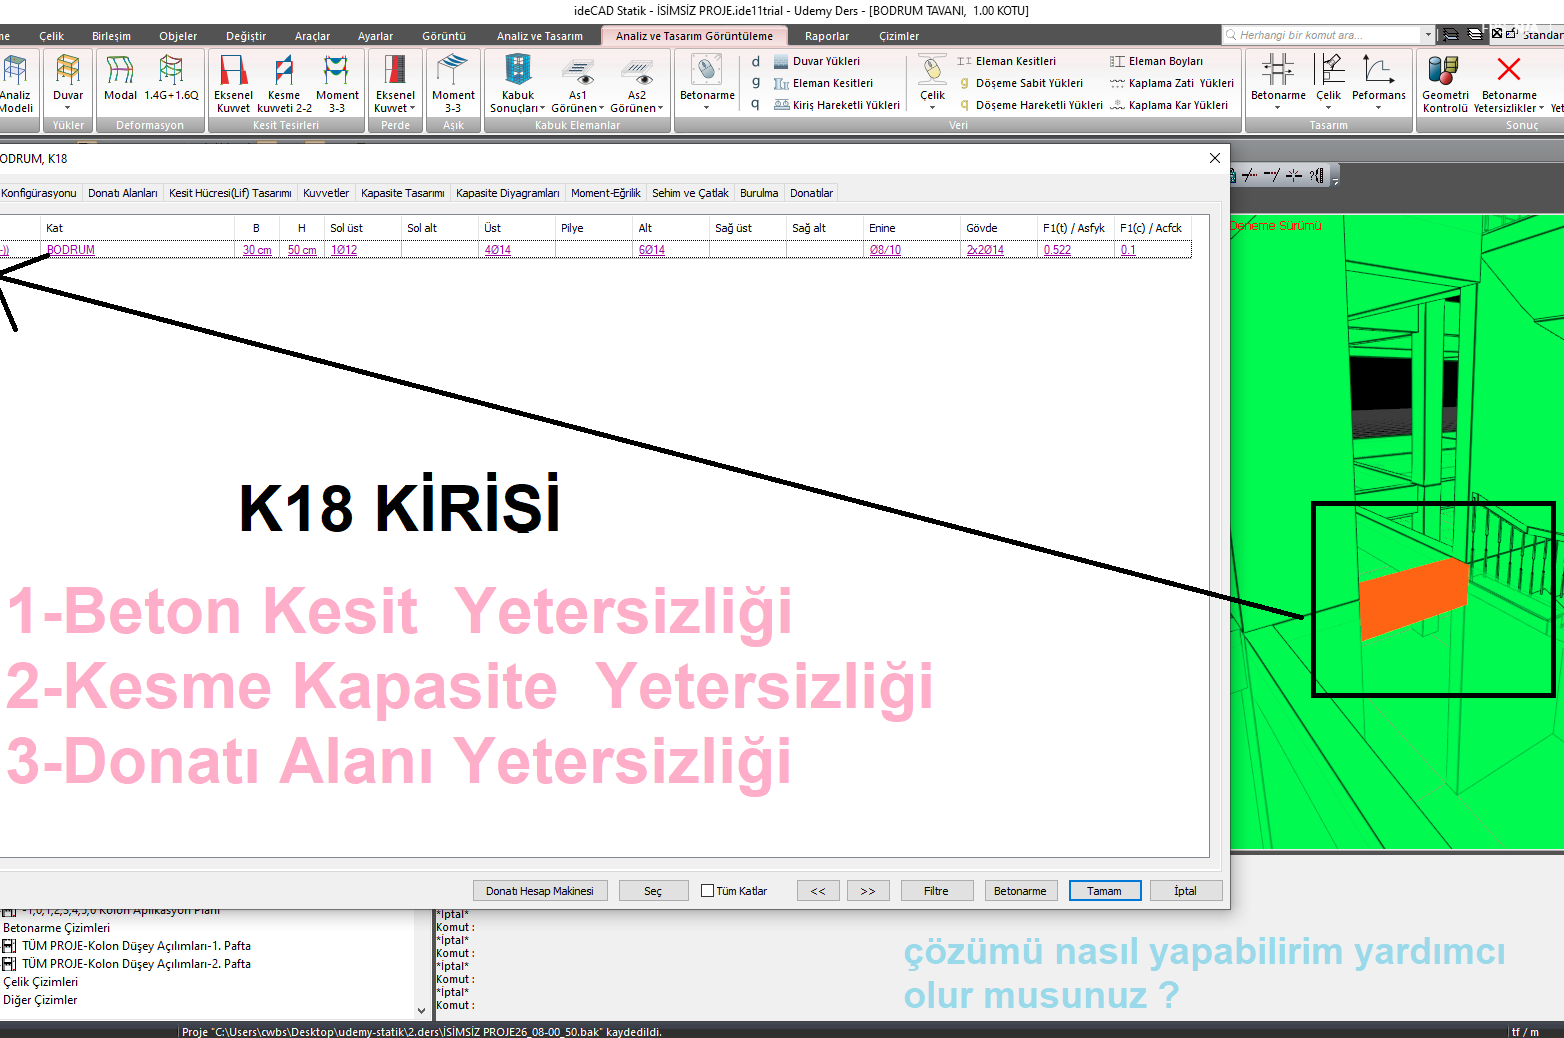Viewport: 1564px width, 1038px height.
Task: Switch to Moment-Eğrilik tab
Action: click(x=606, y=193)
